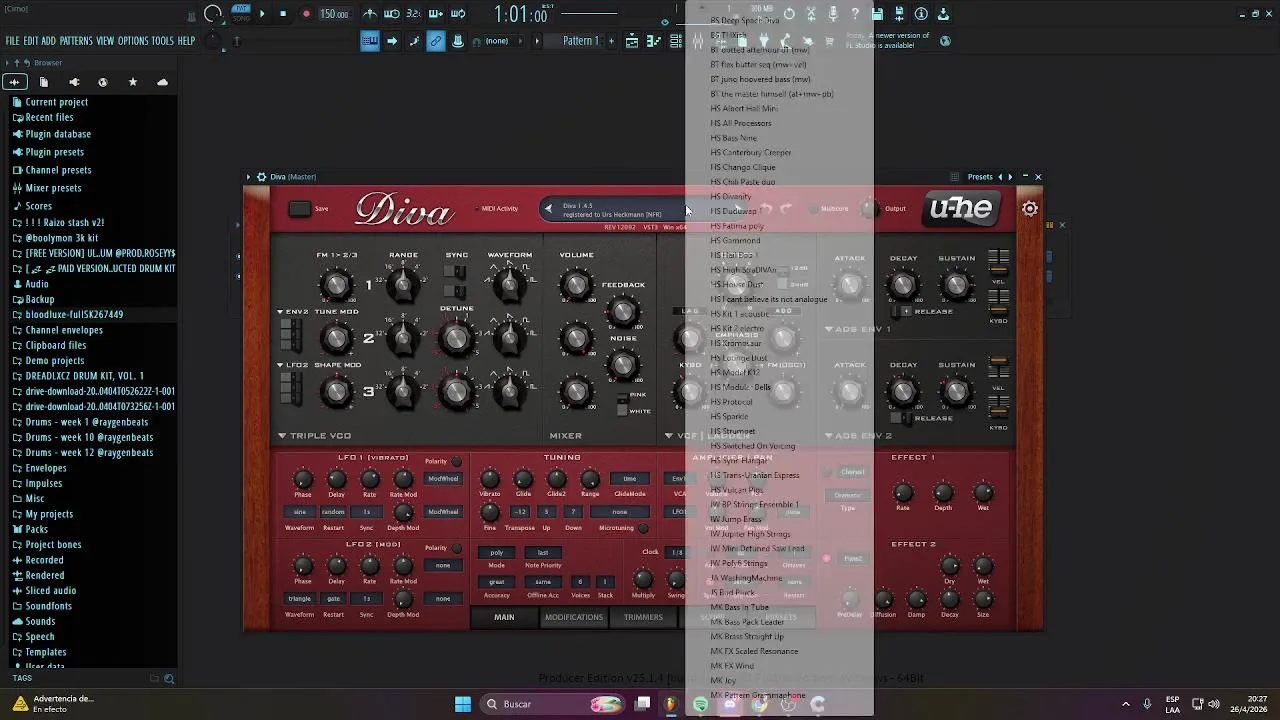Open the PATTERNS menu
Viewport: 1280px width, 720px height.
pos(76,41)
